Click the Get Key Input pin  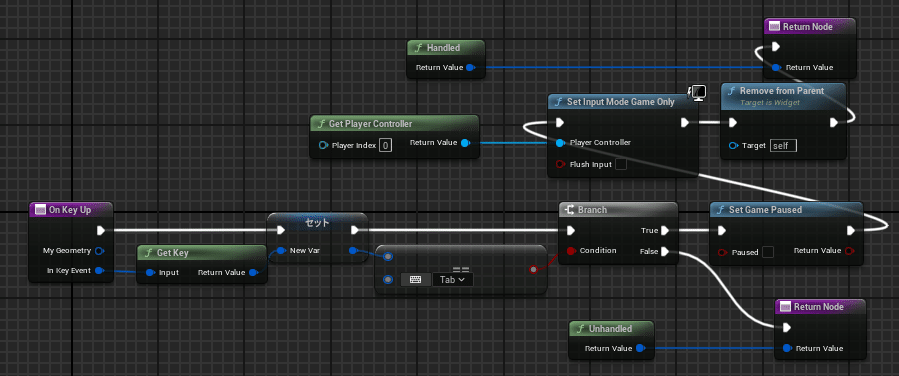(x=150, y=272)
